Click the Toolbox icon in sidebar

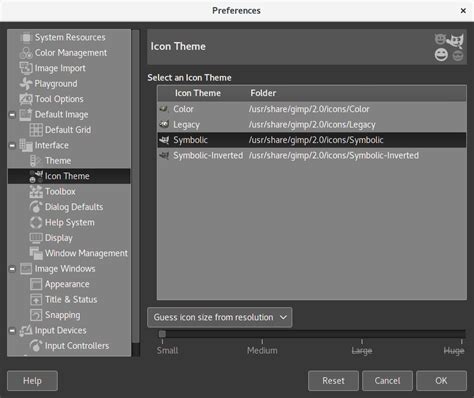click(36, 191)
